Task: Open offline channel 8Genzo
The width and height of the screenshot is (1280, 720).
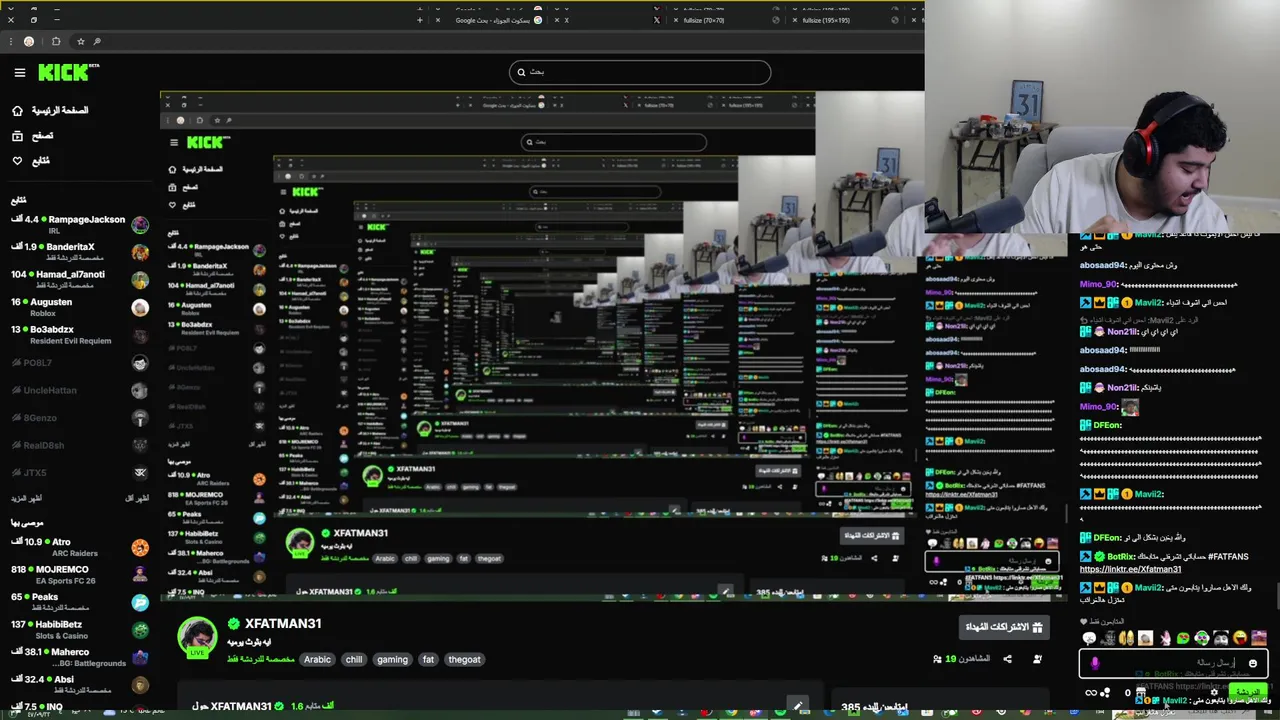Action: click(x=78, y=418)
